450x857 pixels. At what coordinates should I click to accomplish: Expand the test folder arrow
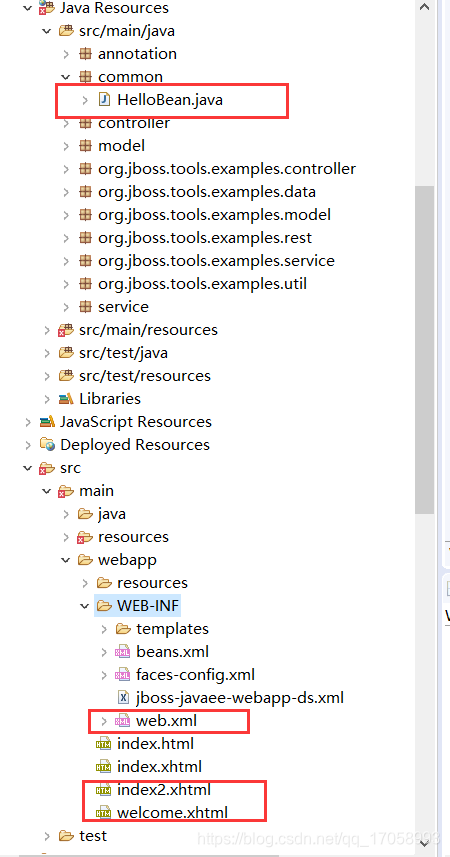[x=47, y=836]
